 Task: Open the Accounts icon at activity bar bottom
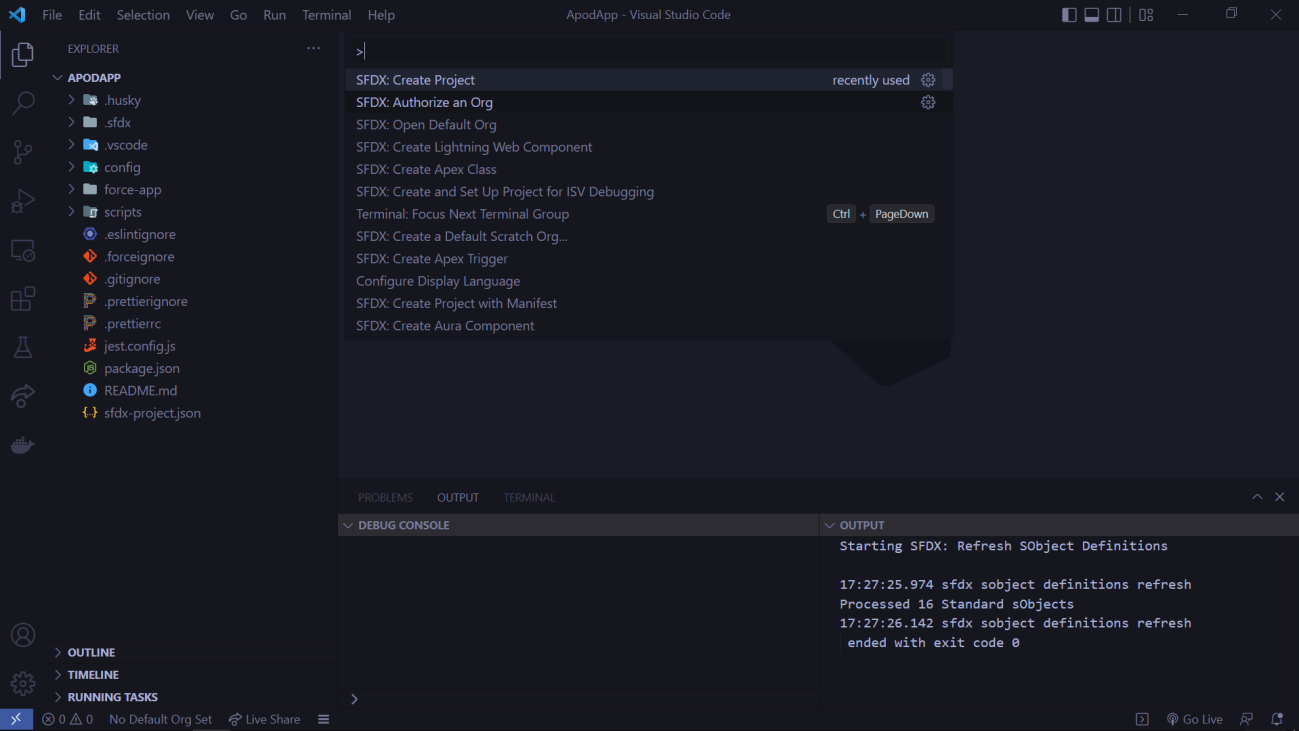point(22,634)
